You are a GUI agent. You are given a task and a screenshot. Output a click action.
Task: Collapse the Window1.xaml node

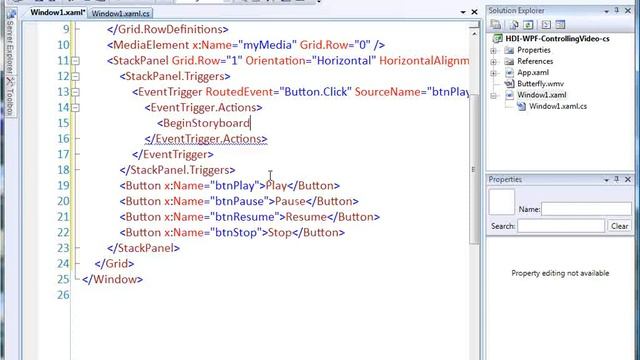(x=493, y=96)
